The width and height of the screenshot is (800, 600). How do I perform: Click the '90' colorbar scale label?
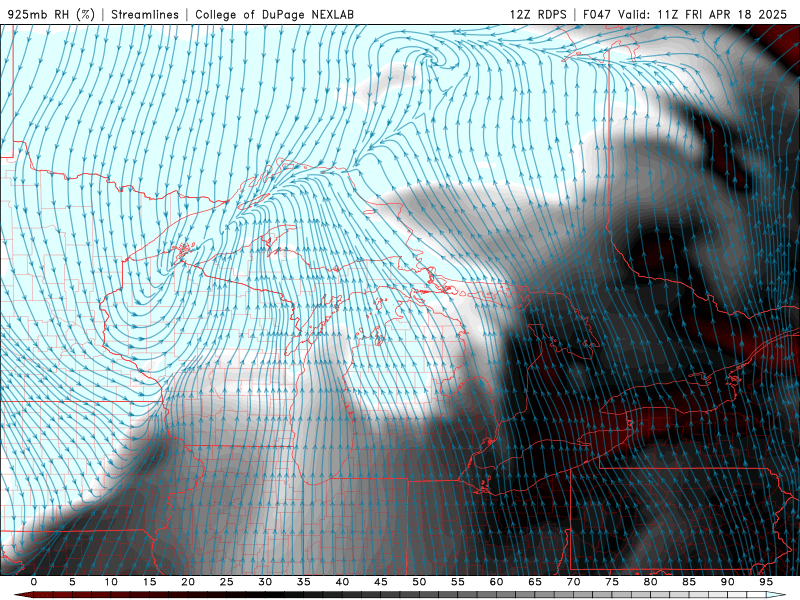728,582
